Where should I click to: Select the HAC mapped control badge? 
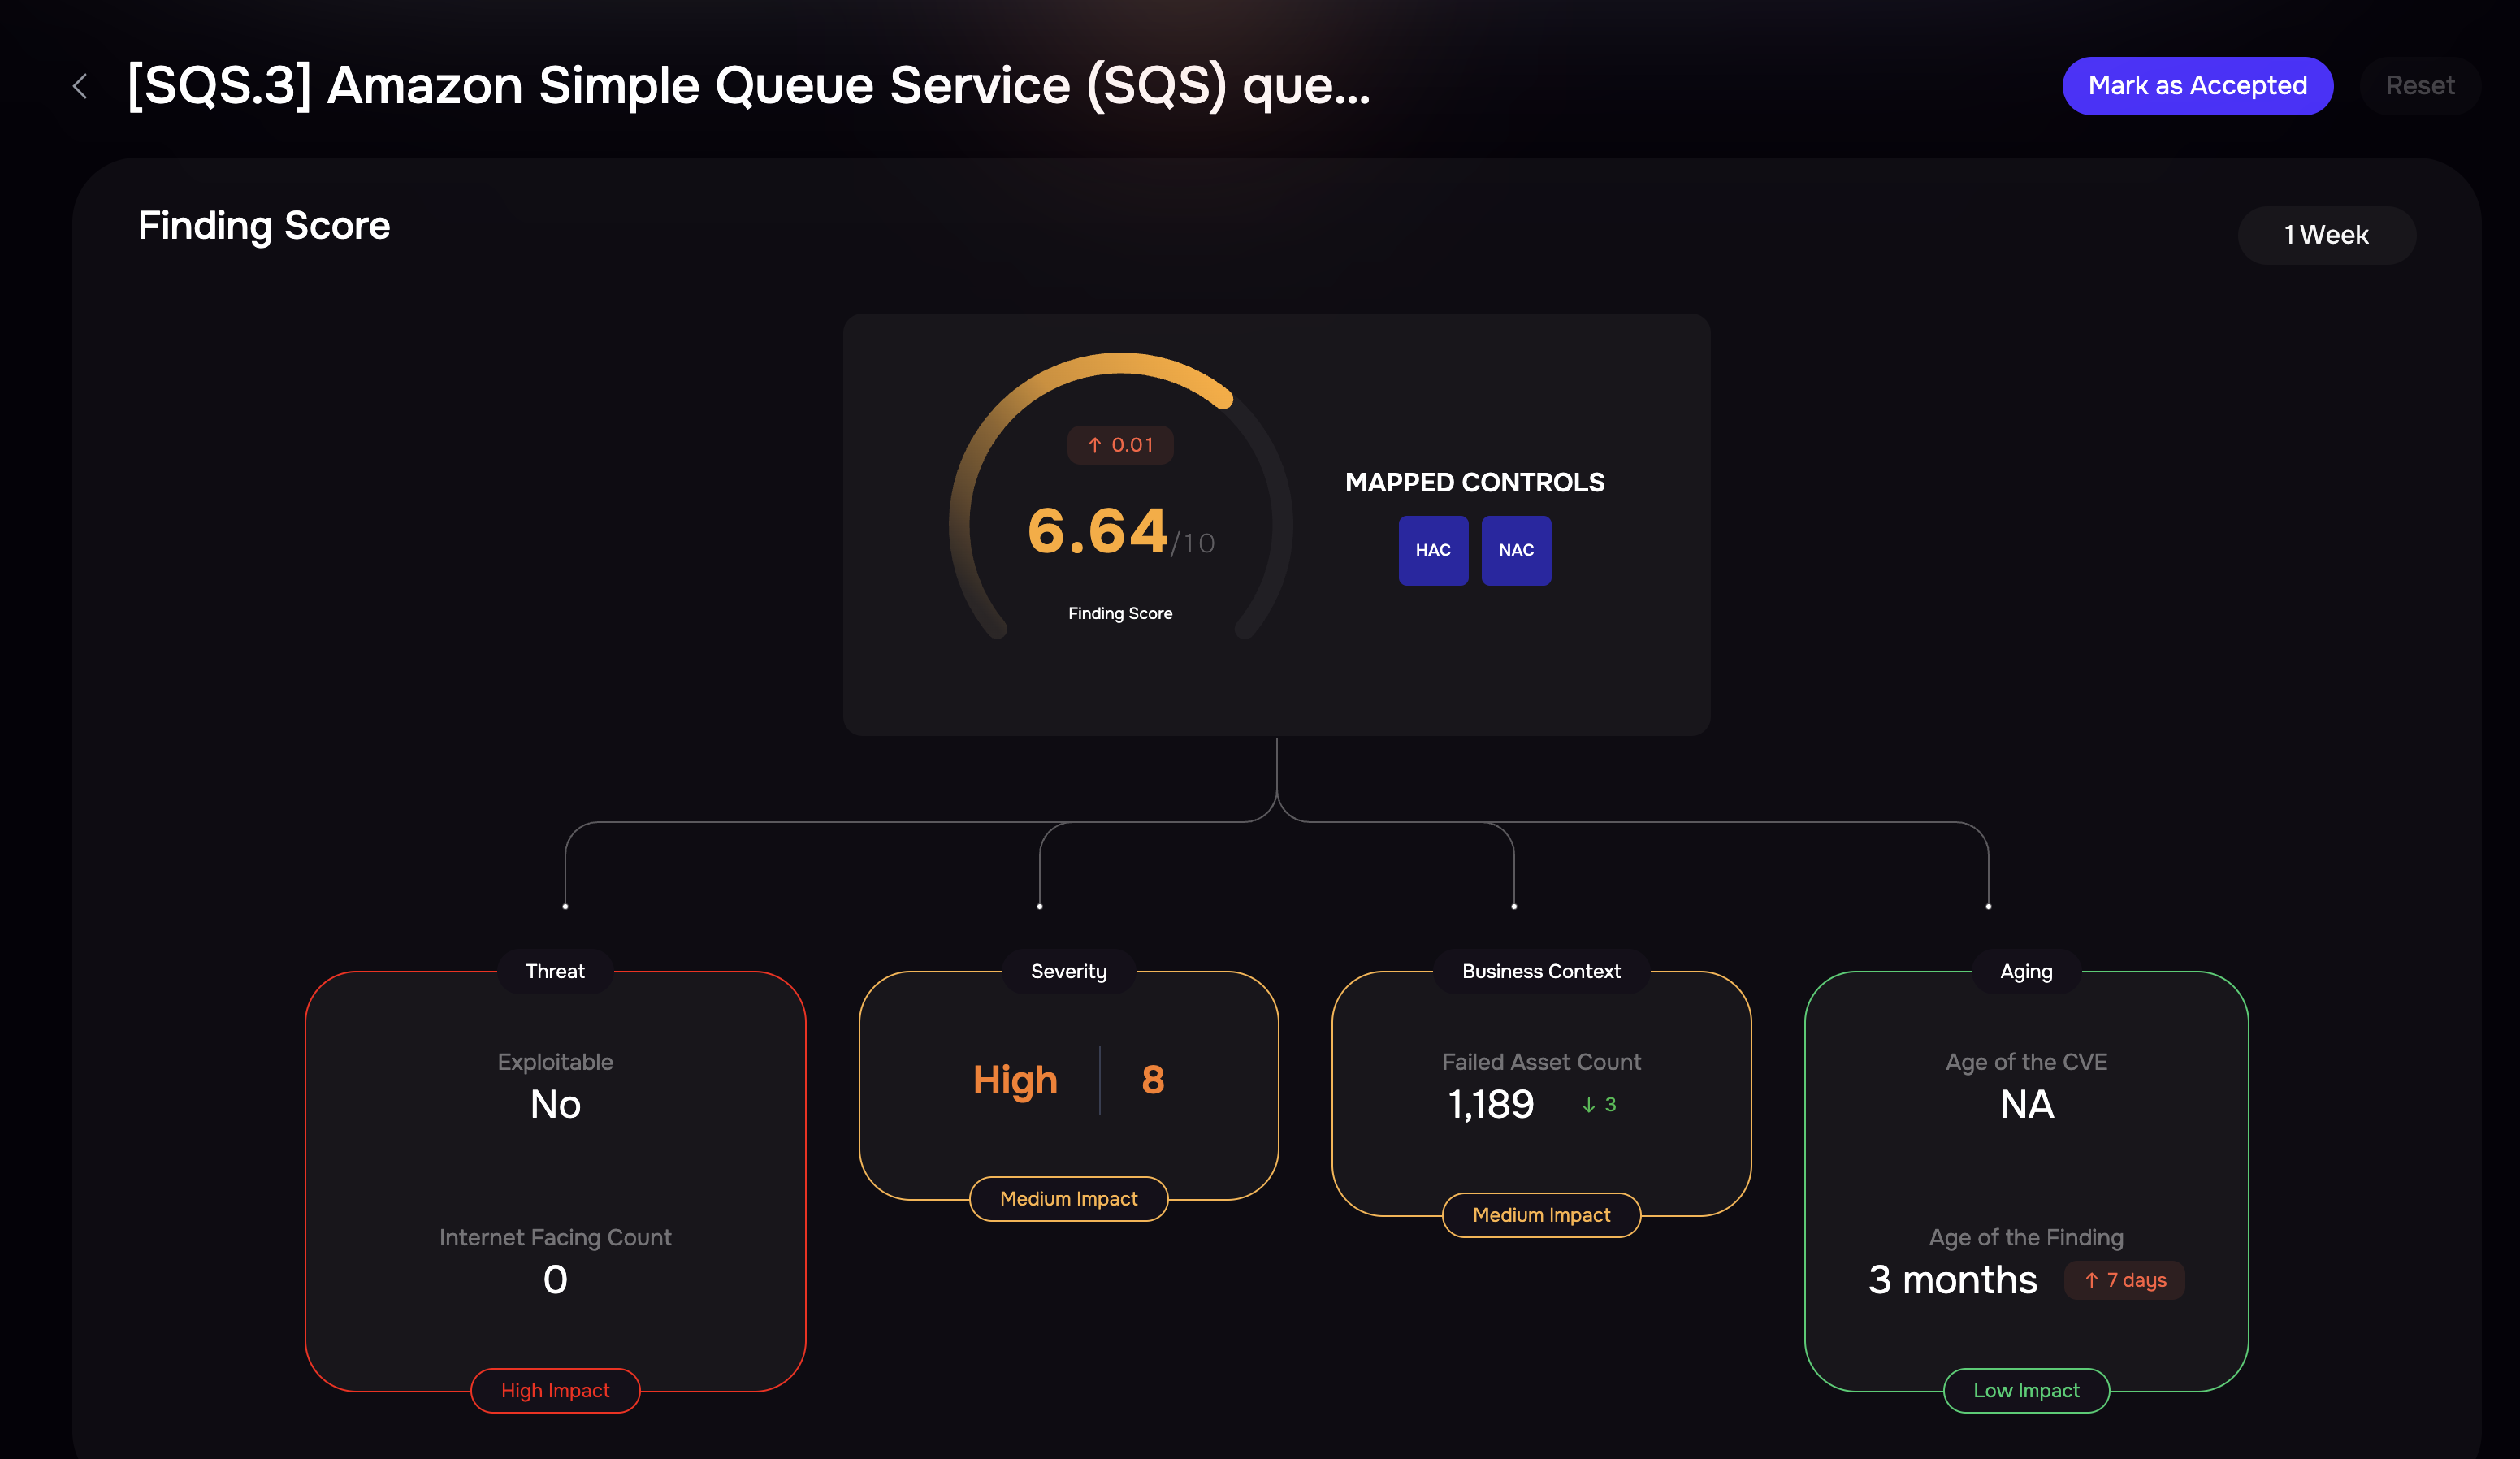point(1433,550)
